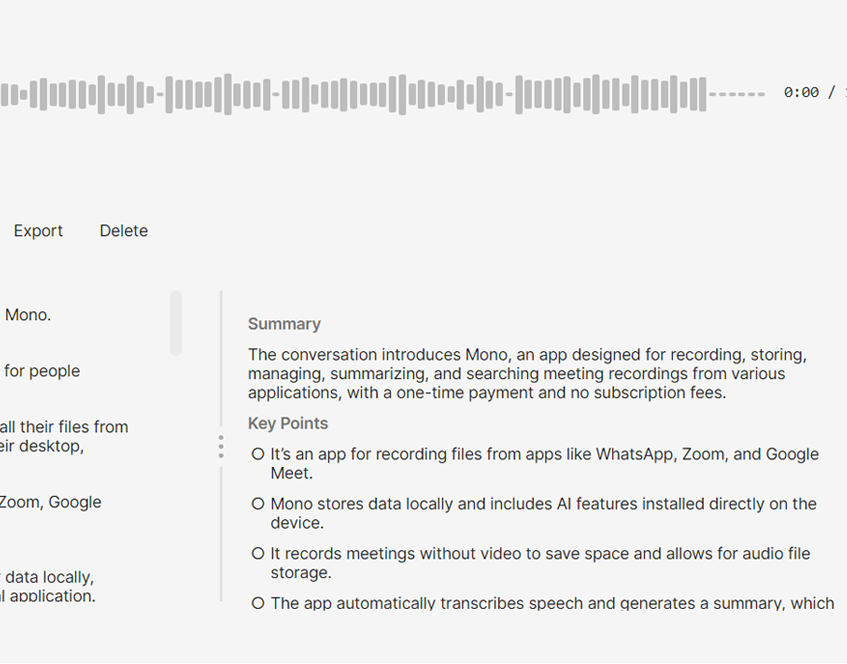
Task: Click the three-dot panel divider handle
Action: pyautogui.click(x=221, y=447)
